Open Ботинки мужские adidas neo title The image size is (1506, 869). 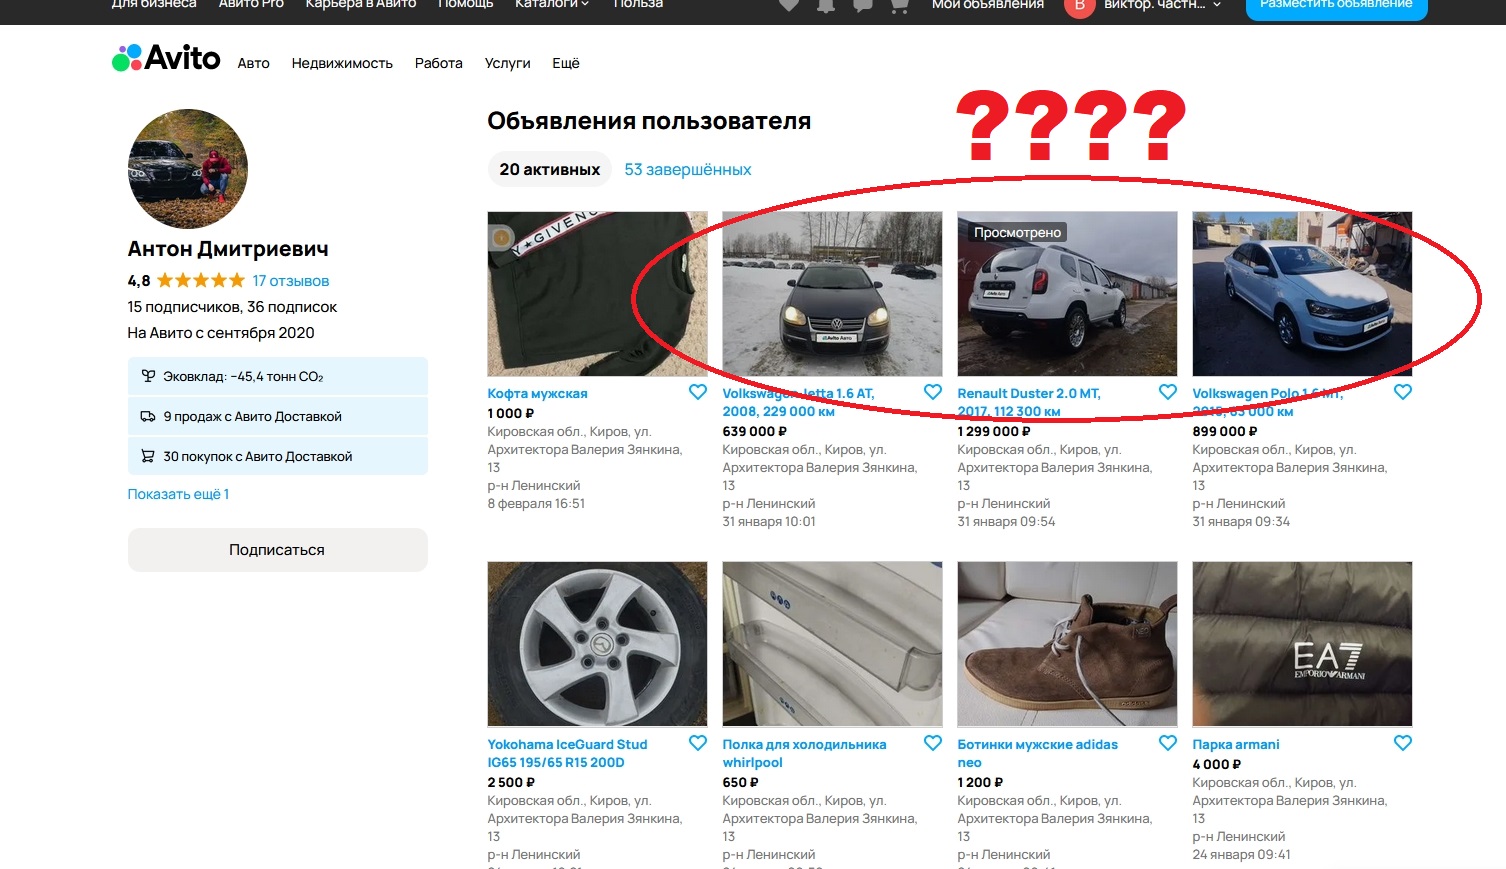tap(1038, 753)
